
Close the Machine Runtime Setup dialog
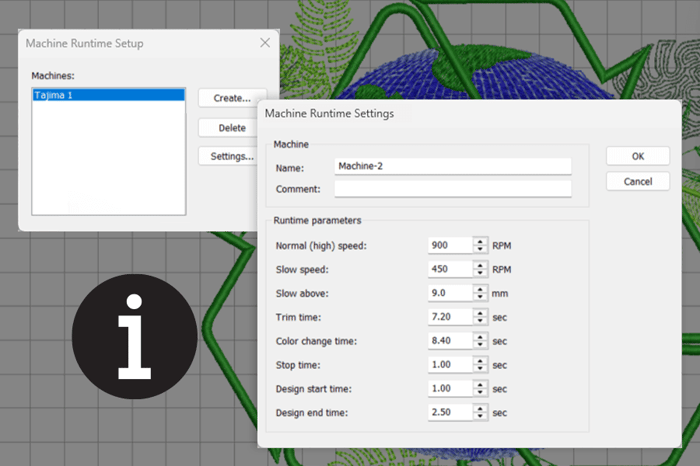click(265, 43)
